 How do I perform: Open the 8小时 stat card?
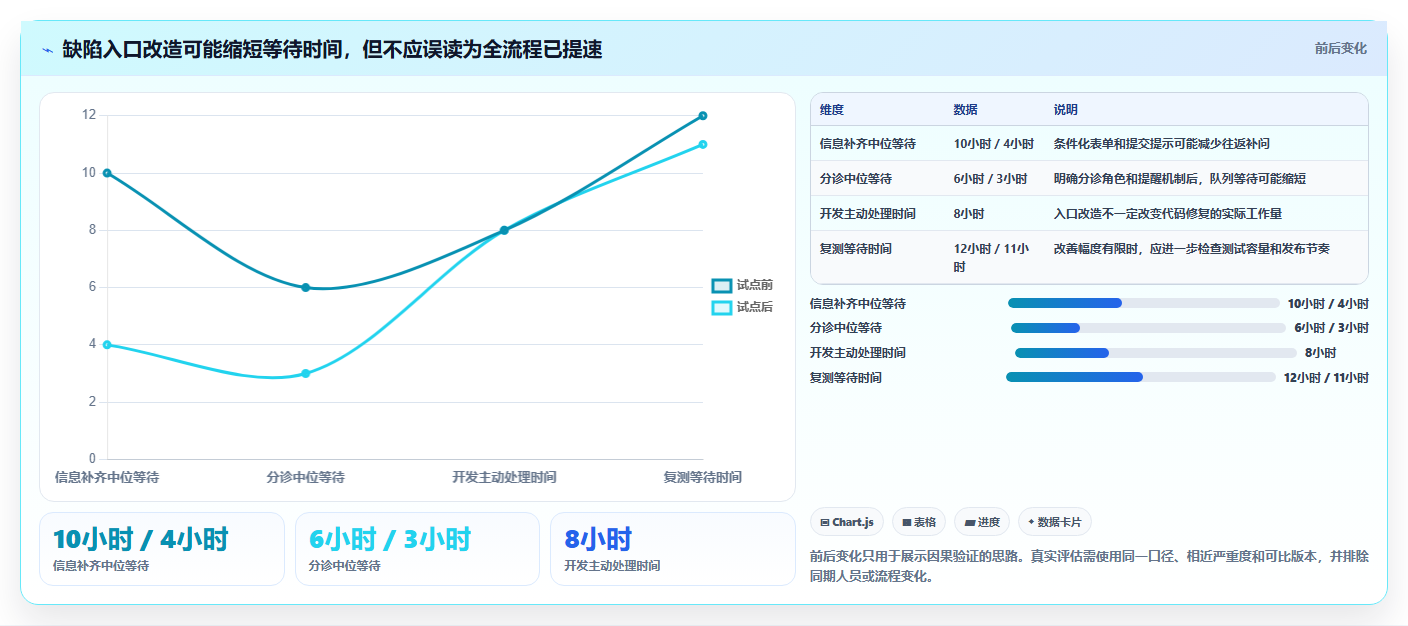click(x=673, y=549)
